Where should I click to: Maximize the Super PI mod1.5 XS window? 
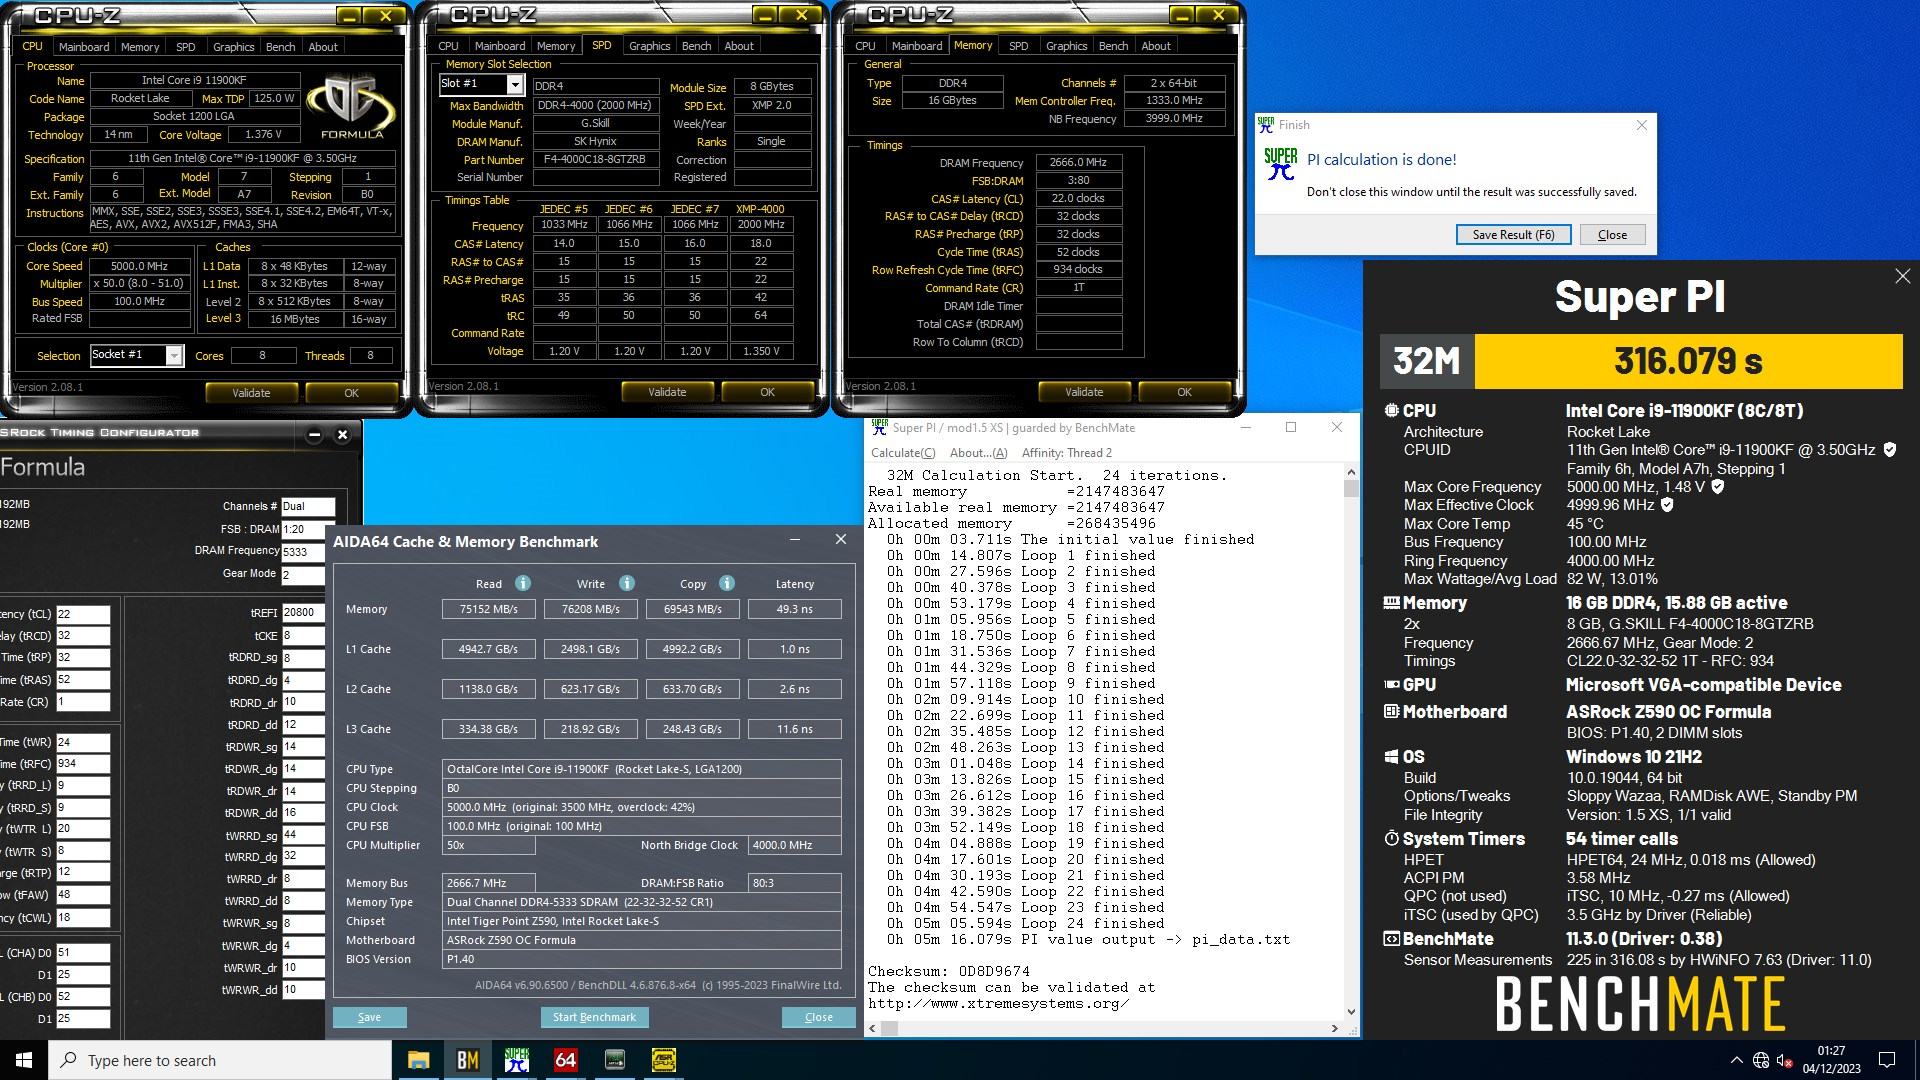tap(1291, 427)
